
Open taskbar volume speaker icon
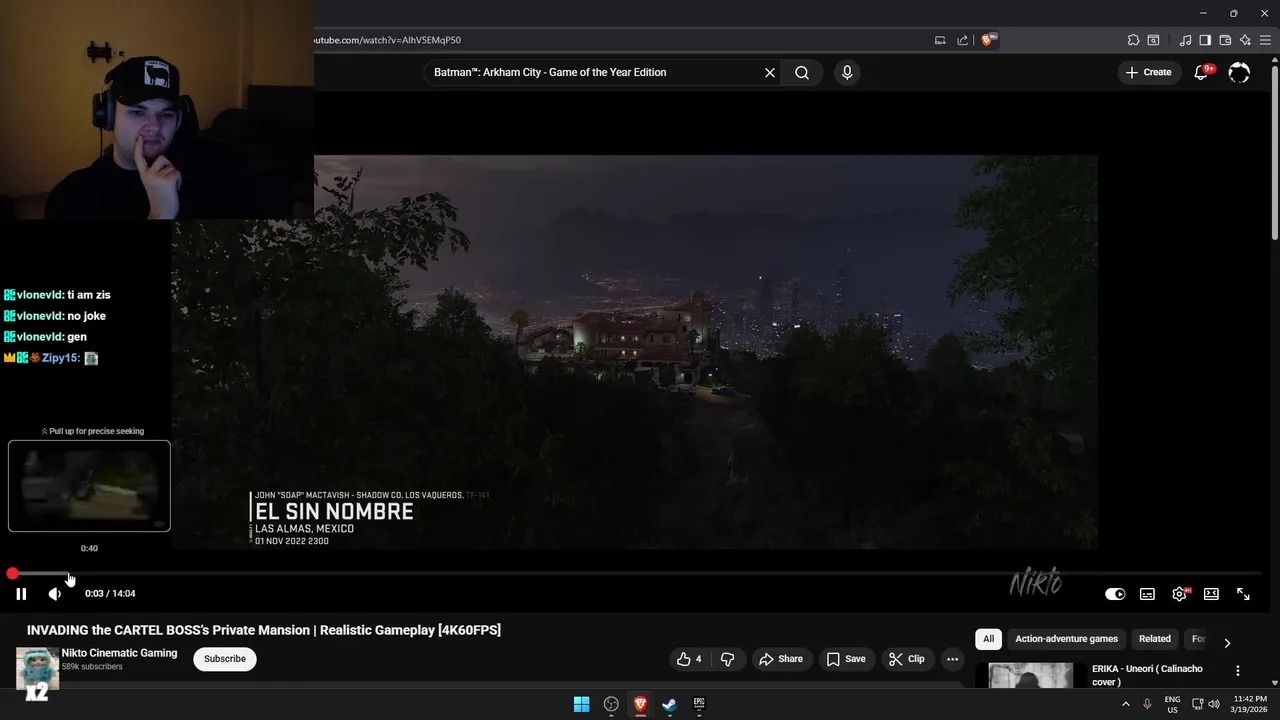tap(1214, 704)
